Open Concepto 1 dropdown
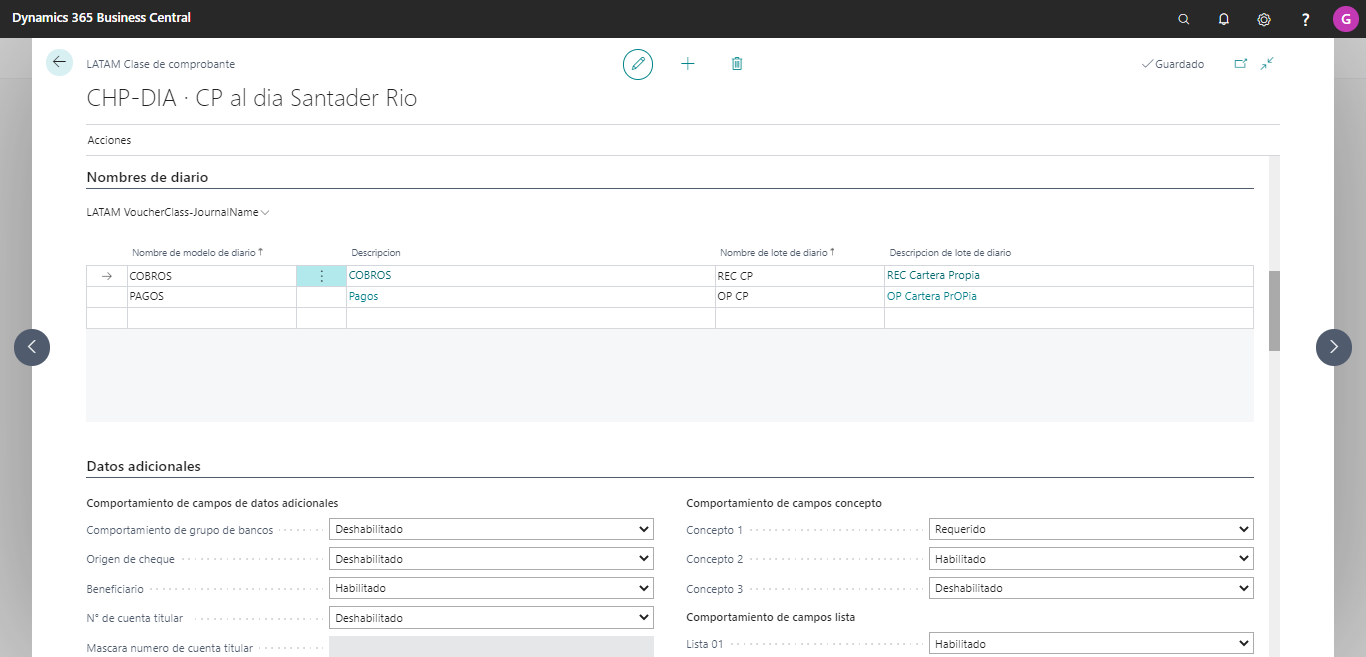Viewport: 1366px width, 657px height. point(1091,529)
